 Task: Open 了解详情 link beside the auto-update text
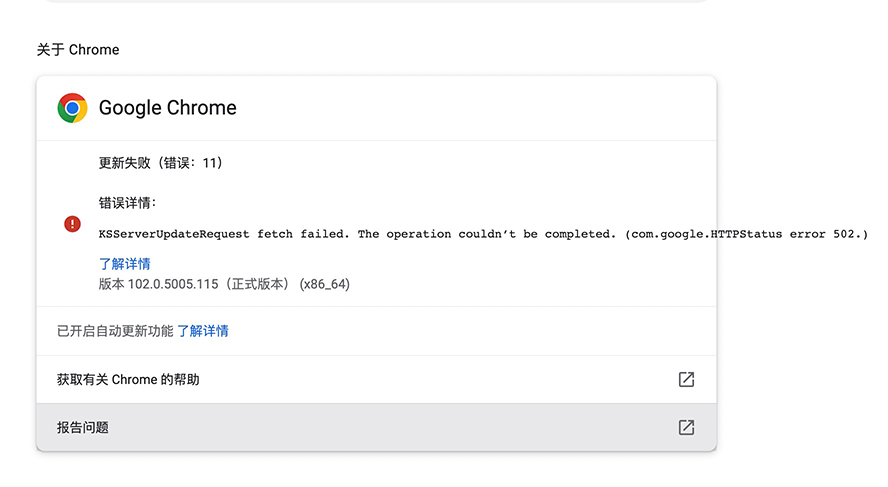[203, 331]
